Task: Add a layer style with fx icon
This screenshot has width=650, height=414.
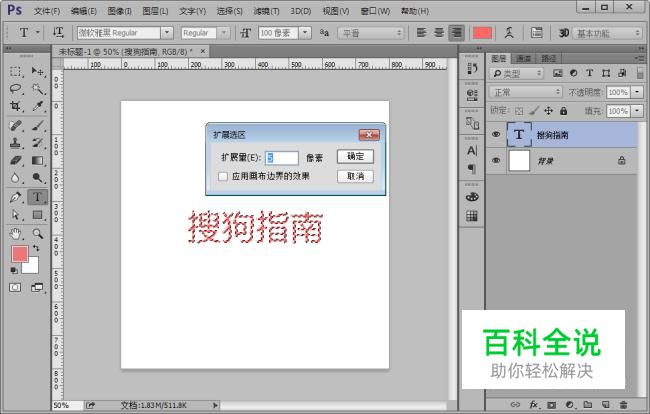Action: tap(534, 404)
